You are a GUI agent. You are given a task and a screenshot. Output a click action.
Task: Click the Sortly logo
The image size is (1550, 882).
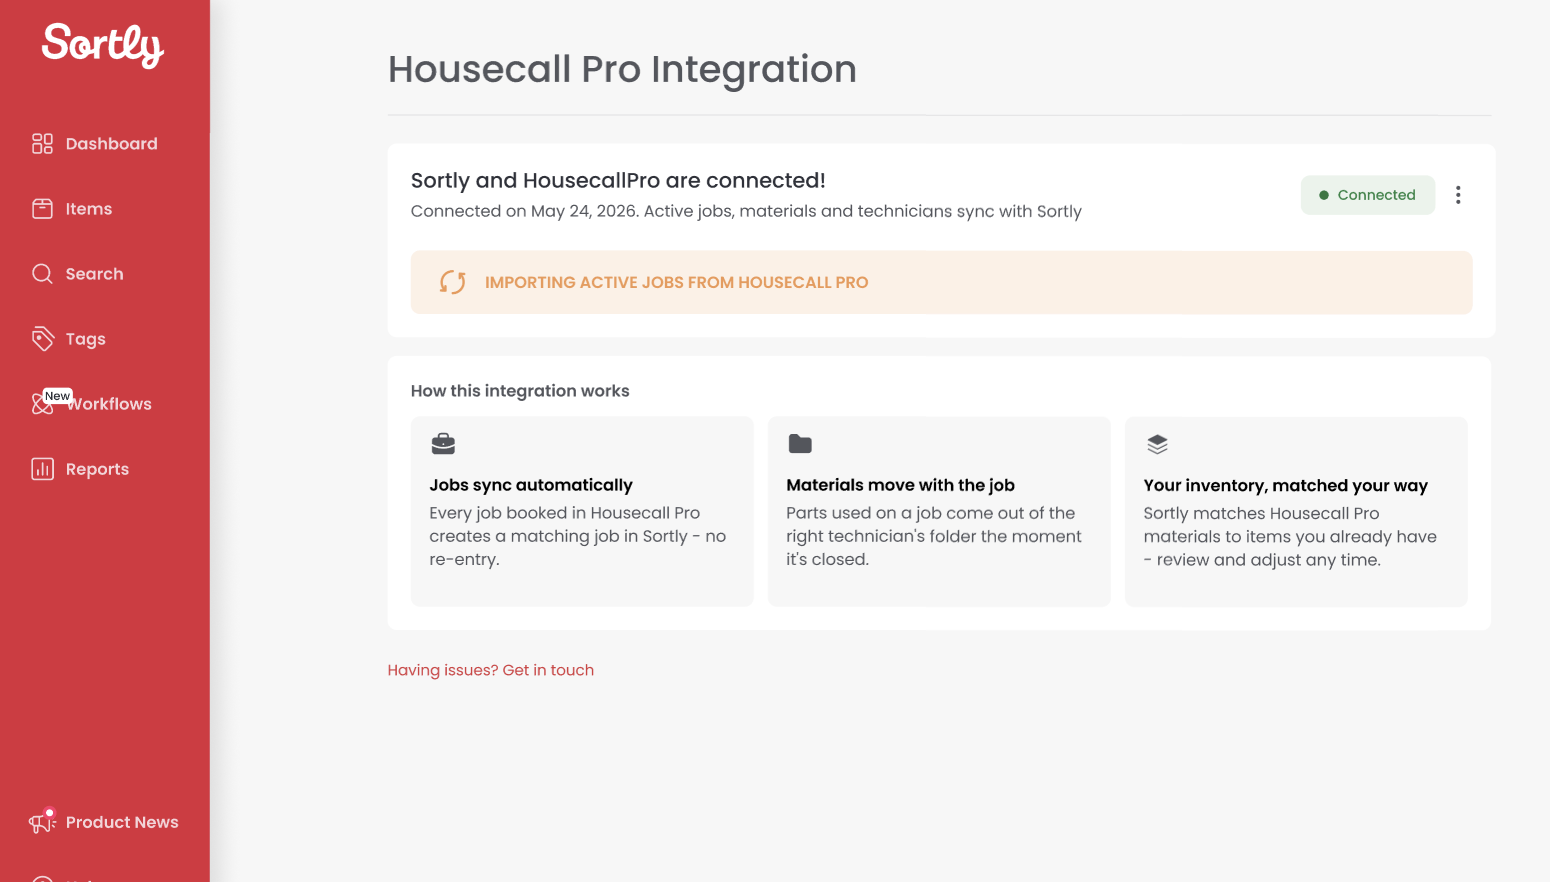pyautogui.click(x=103, y=45)
